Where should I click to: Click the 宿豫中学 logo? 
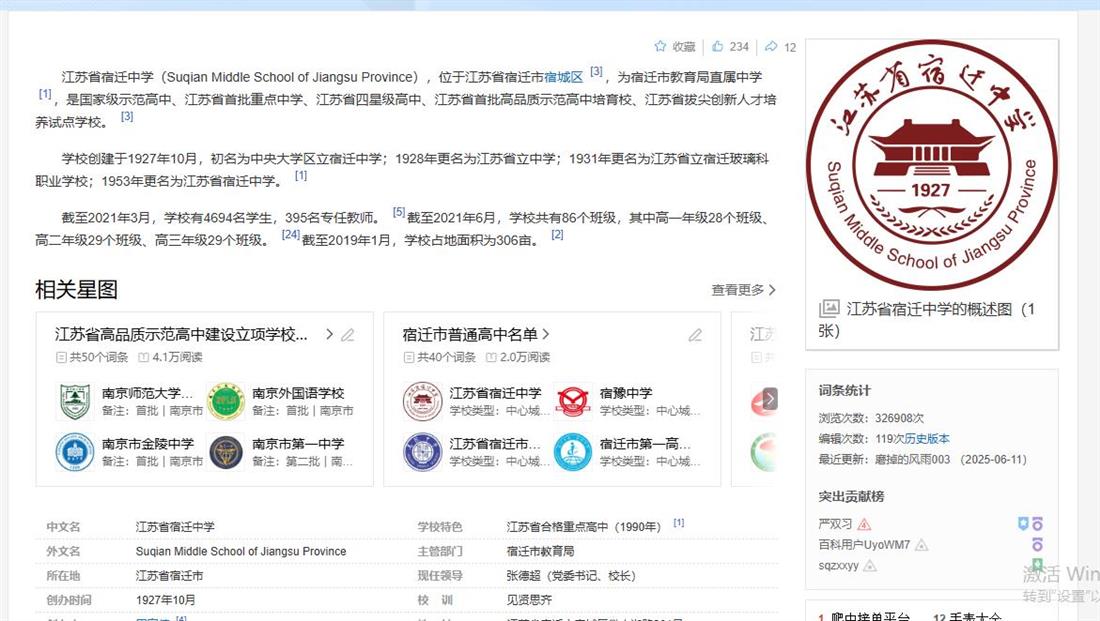pyautogui.click(x=572, y=401)
